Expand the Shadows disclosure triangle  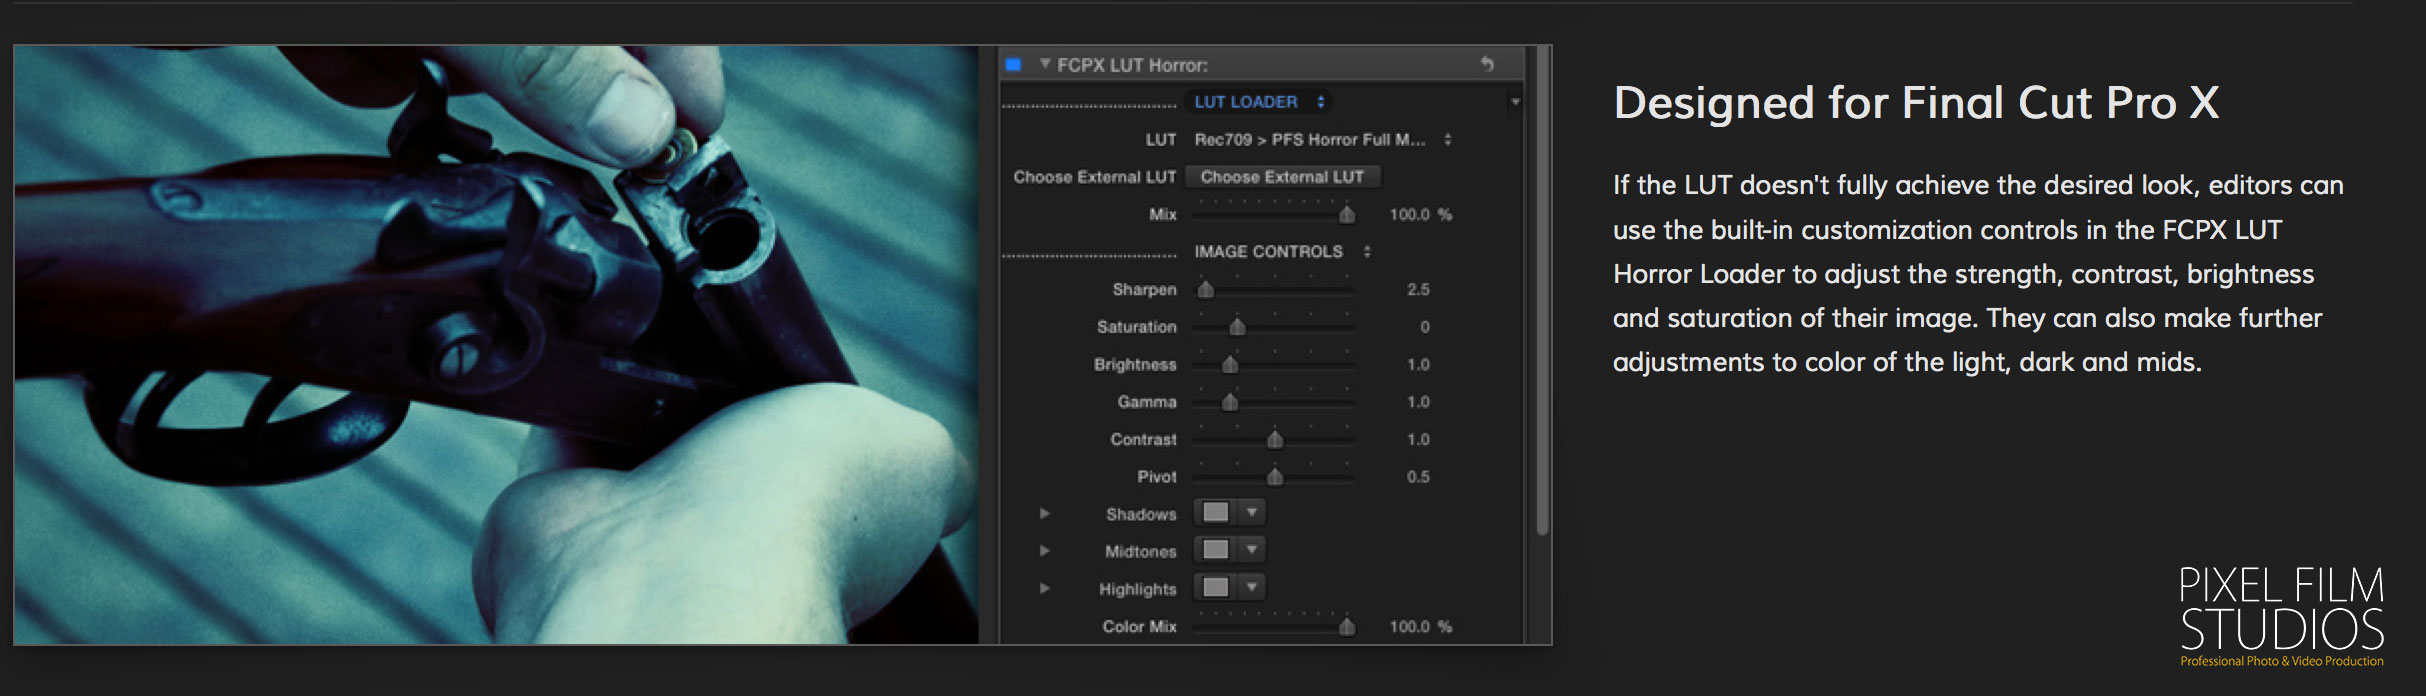(1044, 513)
